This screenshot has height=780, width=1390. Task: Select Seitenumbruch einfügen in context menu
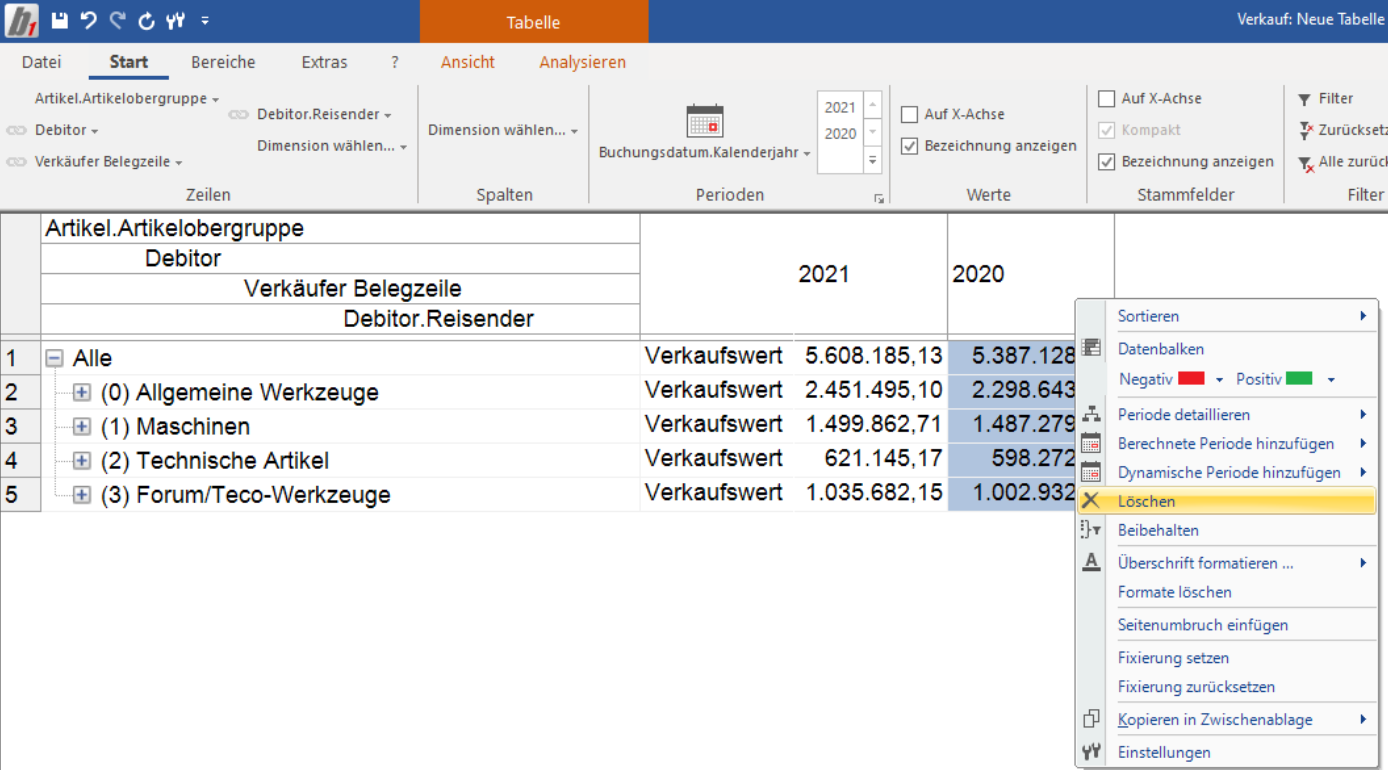point(1226,625)
